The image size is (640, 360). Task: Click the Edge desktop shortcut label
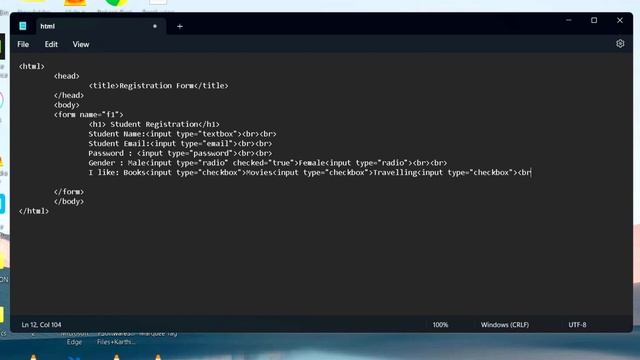click(x=74, y=342)
